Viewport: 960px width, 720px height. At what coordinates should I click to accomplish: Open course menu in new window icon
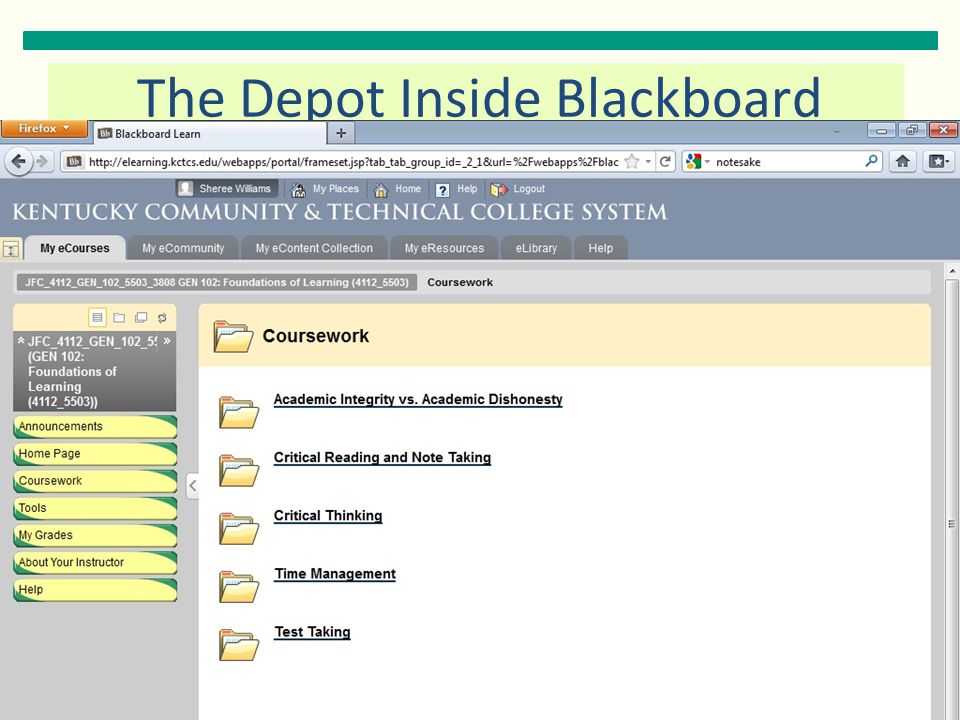(141, 317)
